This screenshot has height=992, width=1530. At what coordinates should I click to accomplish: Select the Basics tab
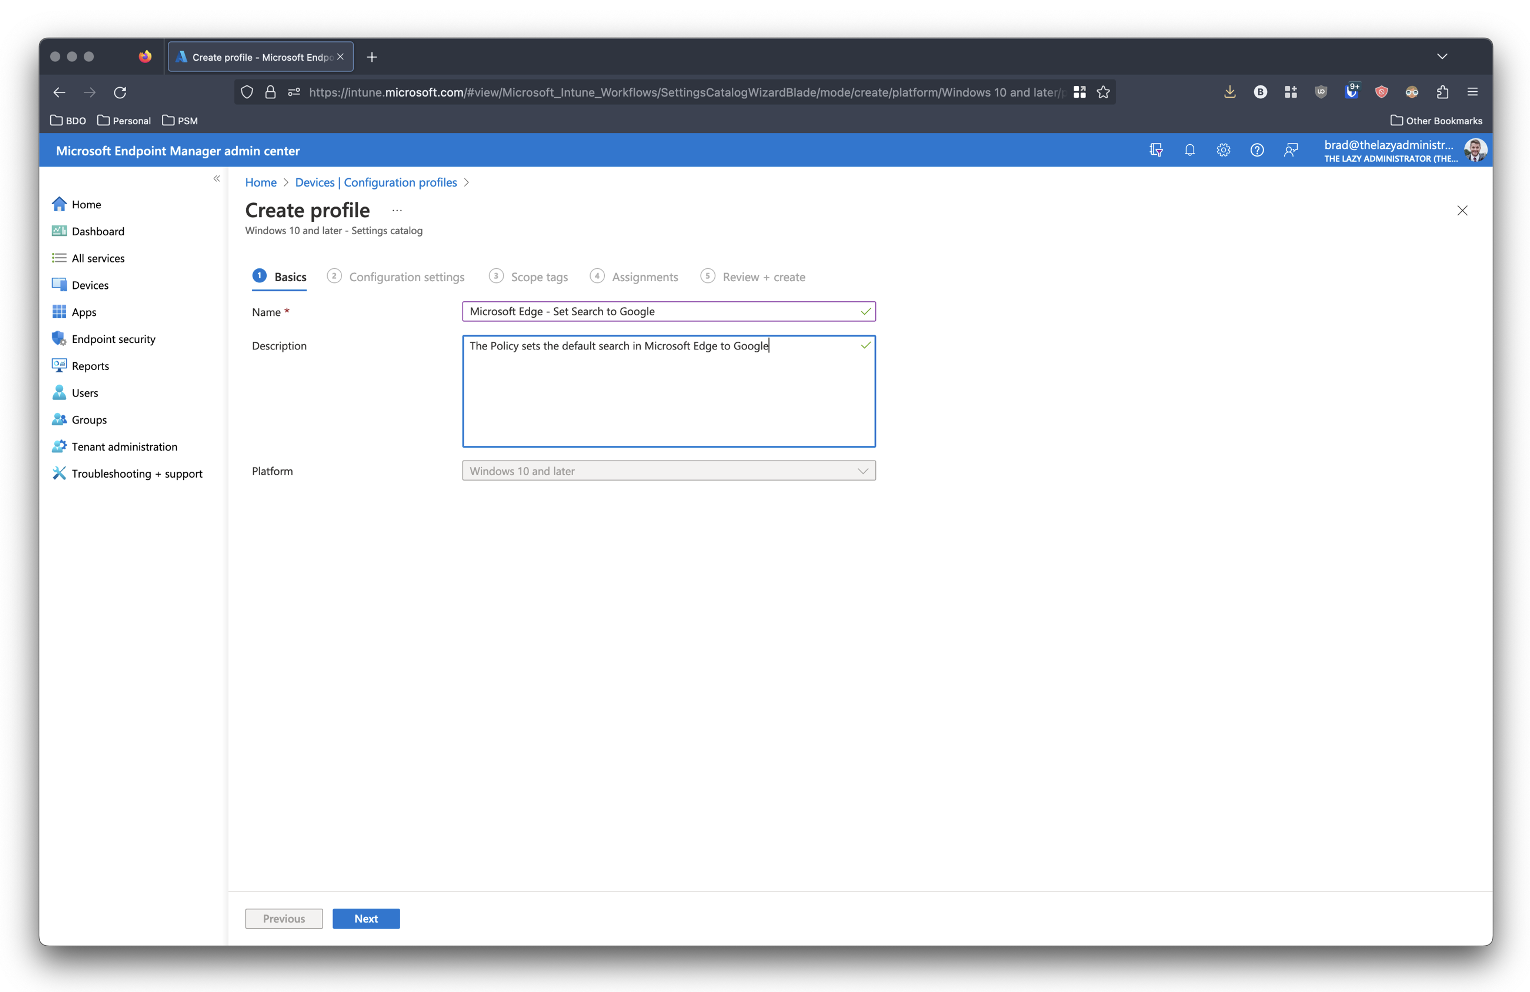[x=280, y=277]
